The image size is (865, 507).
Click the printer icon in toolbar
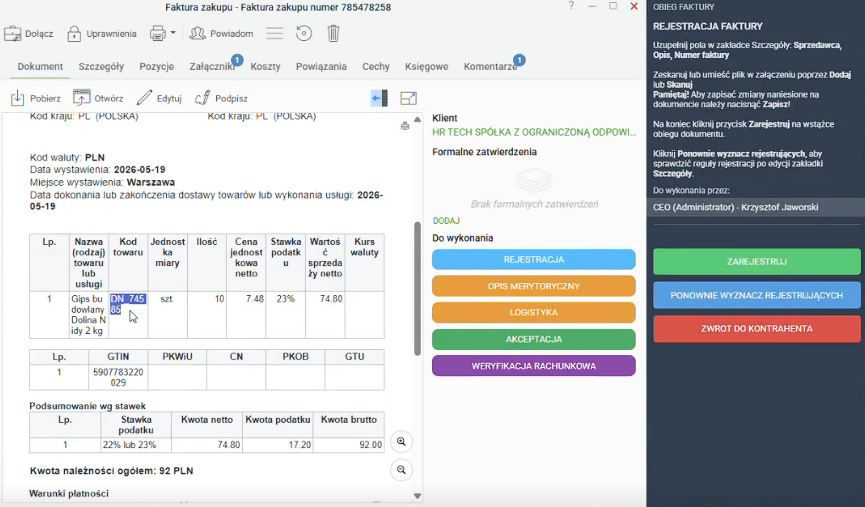158,34
